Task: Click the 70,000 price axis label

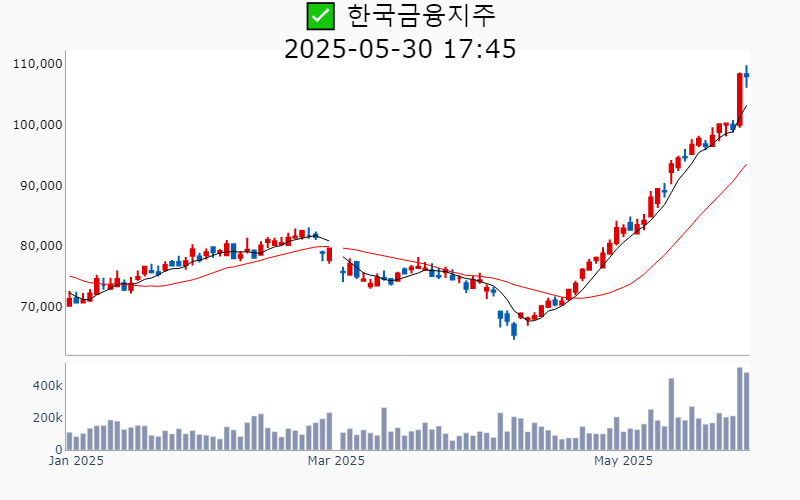Action: coord(41,307)
